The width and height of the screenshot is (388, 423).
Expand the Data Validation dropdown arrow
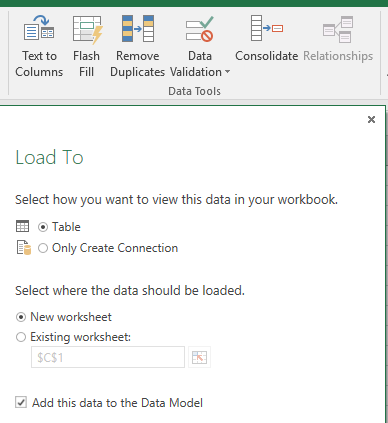pyautogui.click(x=227, y=72)
